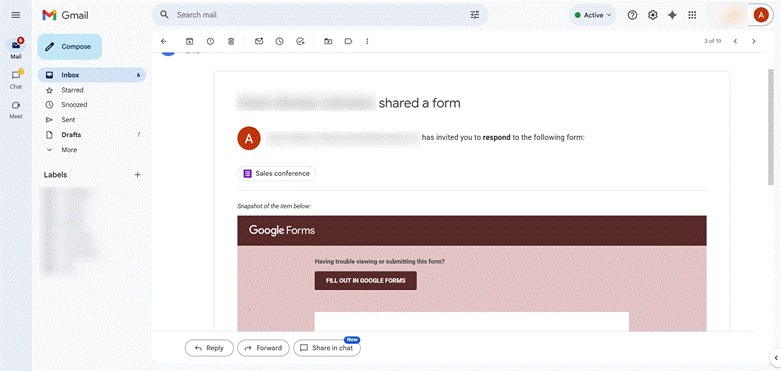781x371 pixels.
Task: Click the '3 of 19' counter
Action: coord(712,41)
